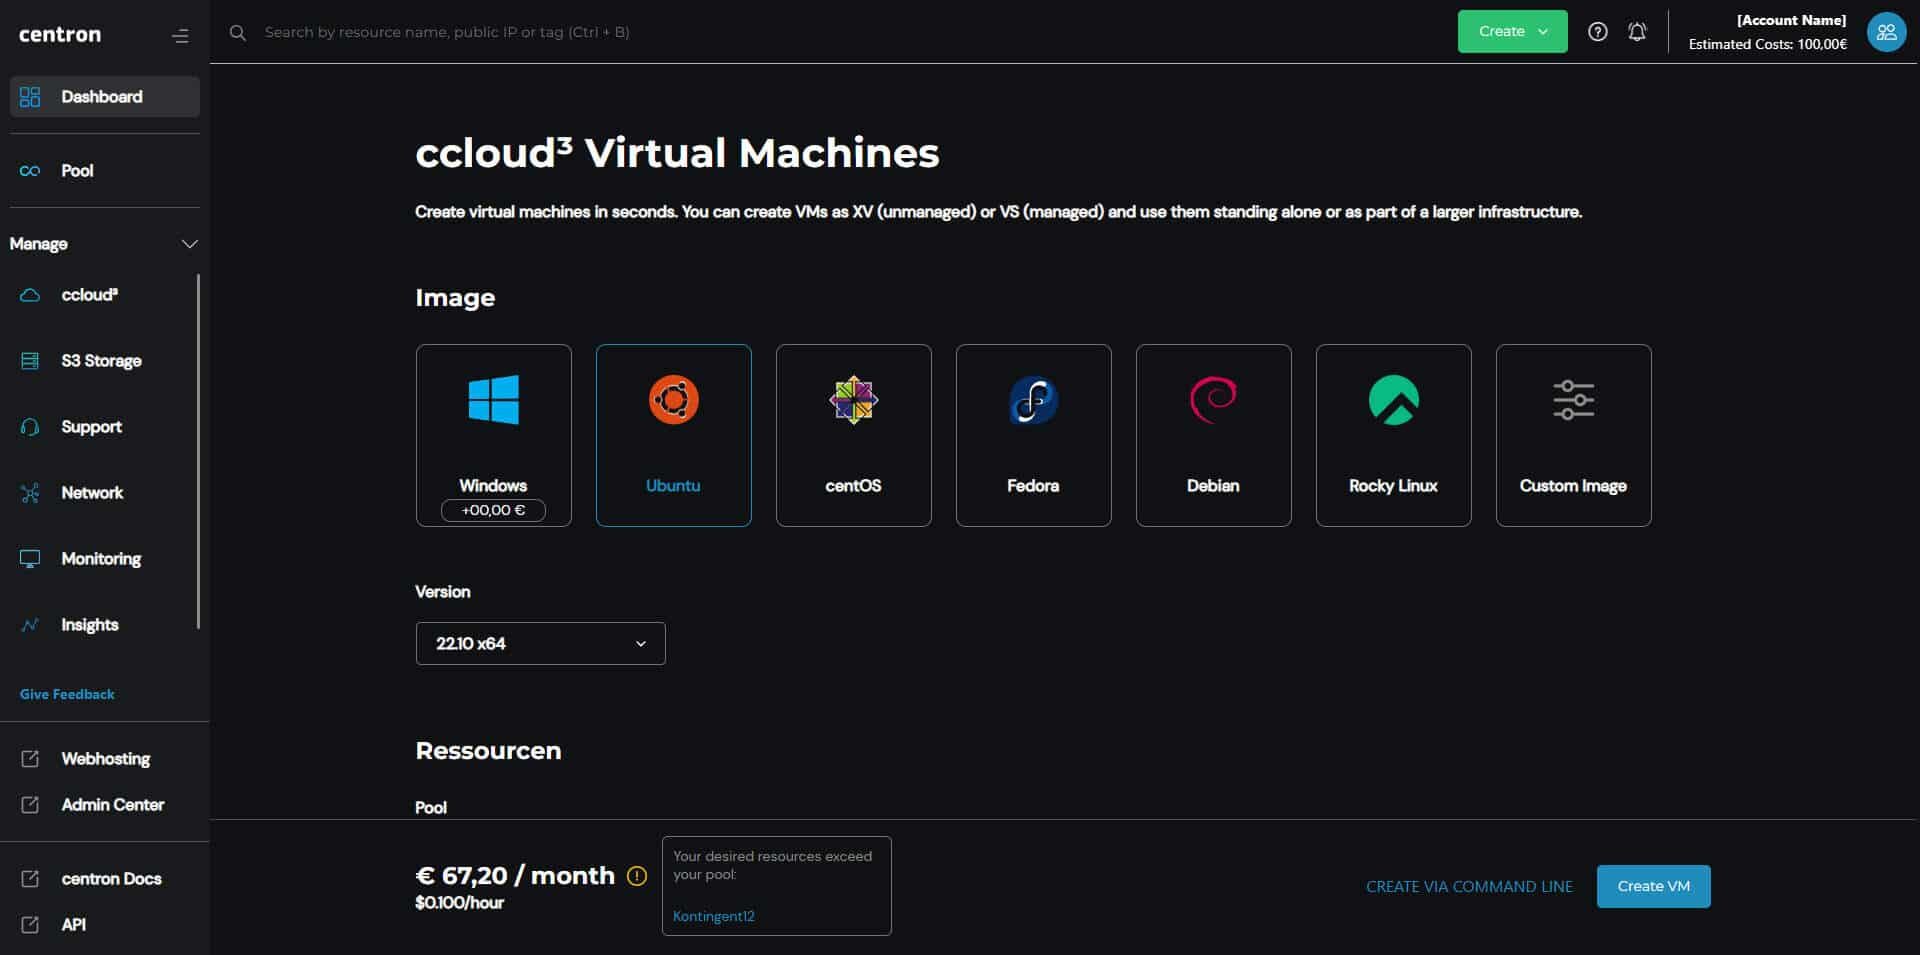This screenshot has width=1920, height=955.
Task: Click the S3 Storage icon
Action: pyautogui.click(x=30, y=361)
